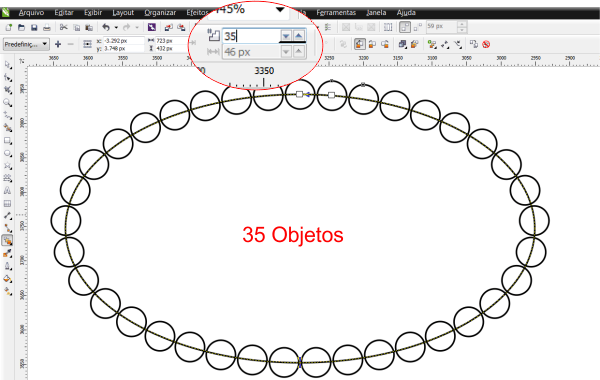Select the Freehand drawing tool
Screen dimensions: 600x380
(x=8, y=115)
